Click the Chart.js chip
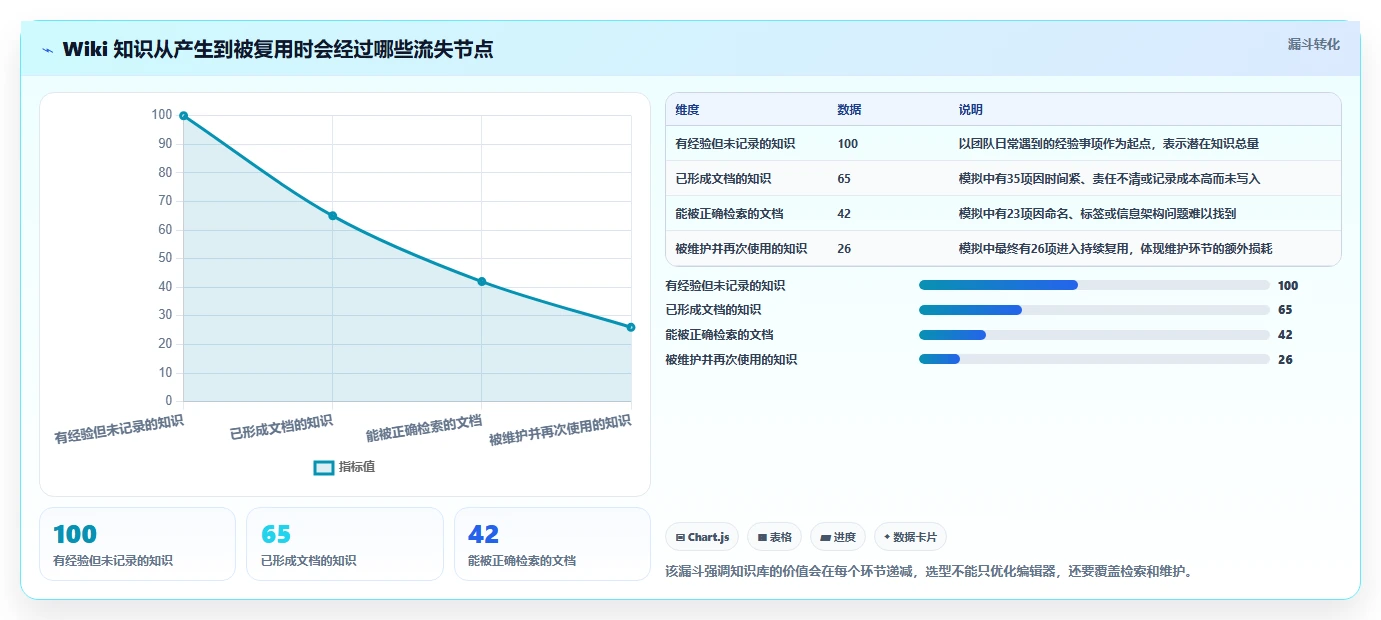Image resolution: width=1381 pixels, height=620 pixels. tap(702, 537)
